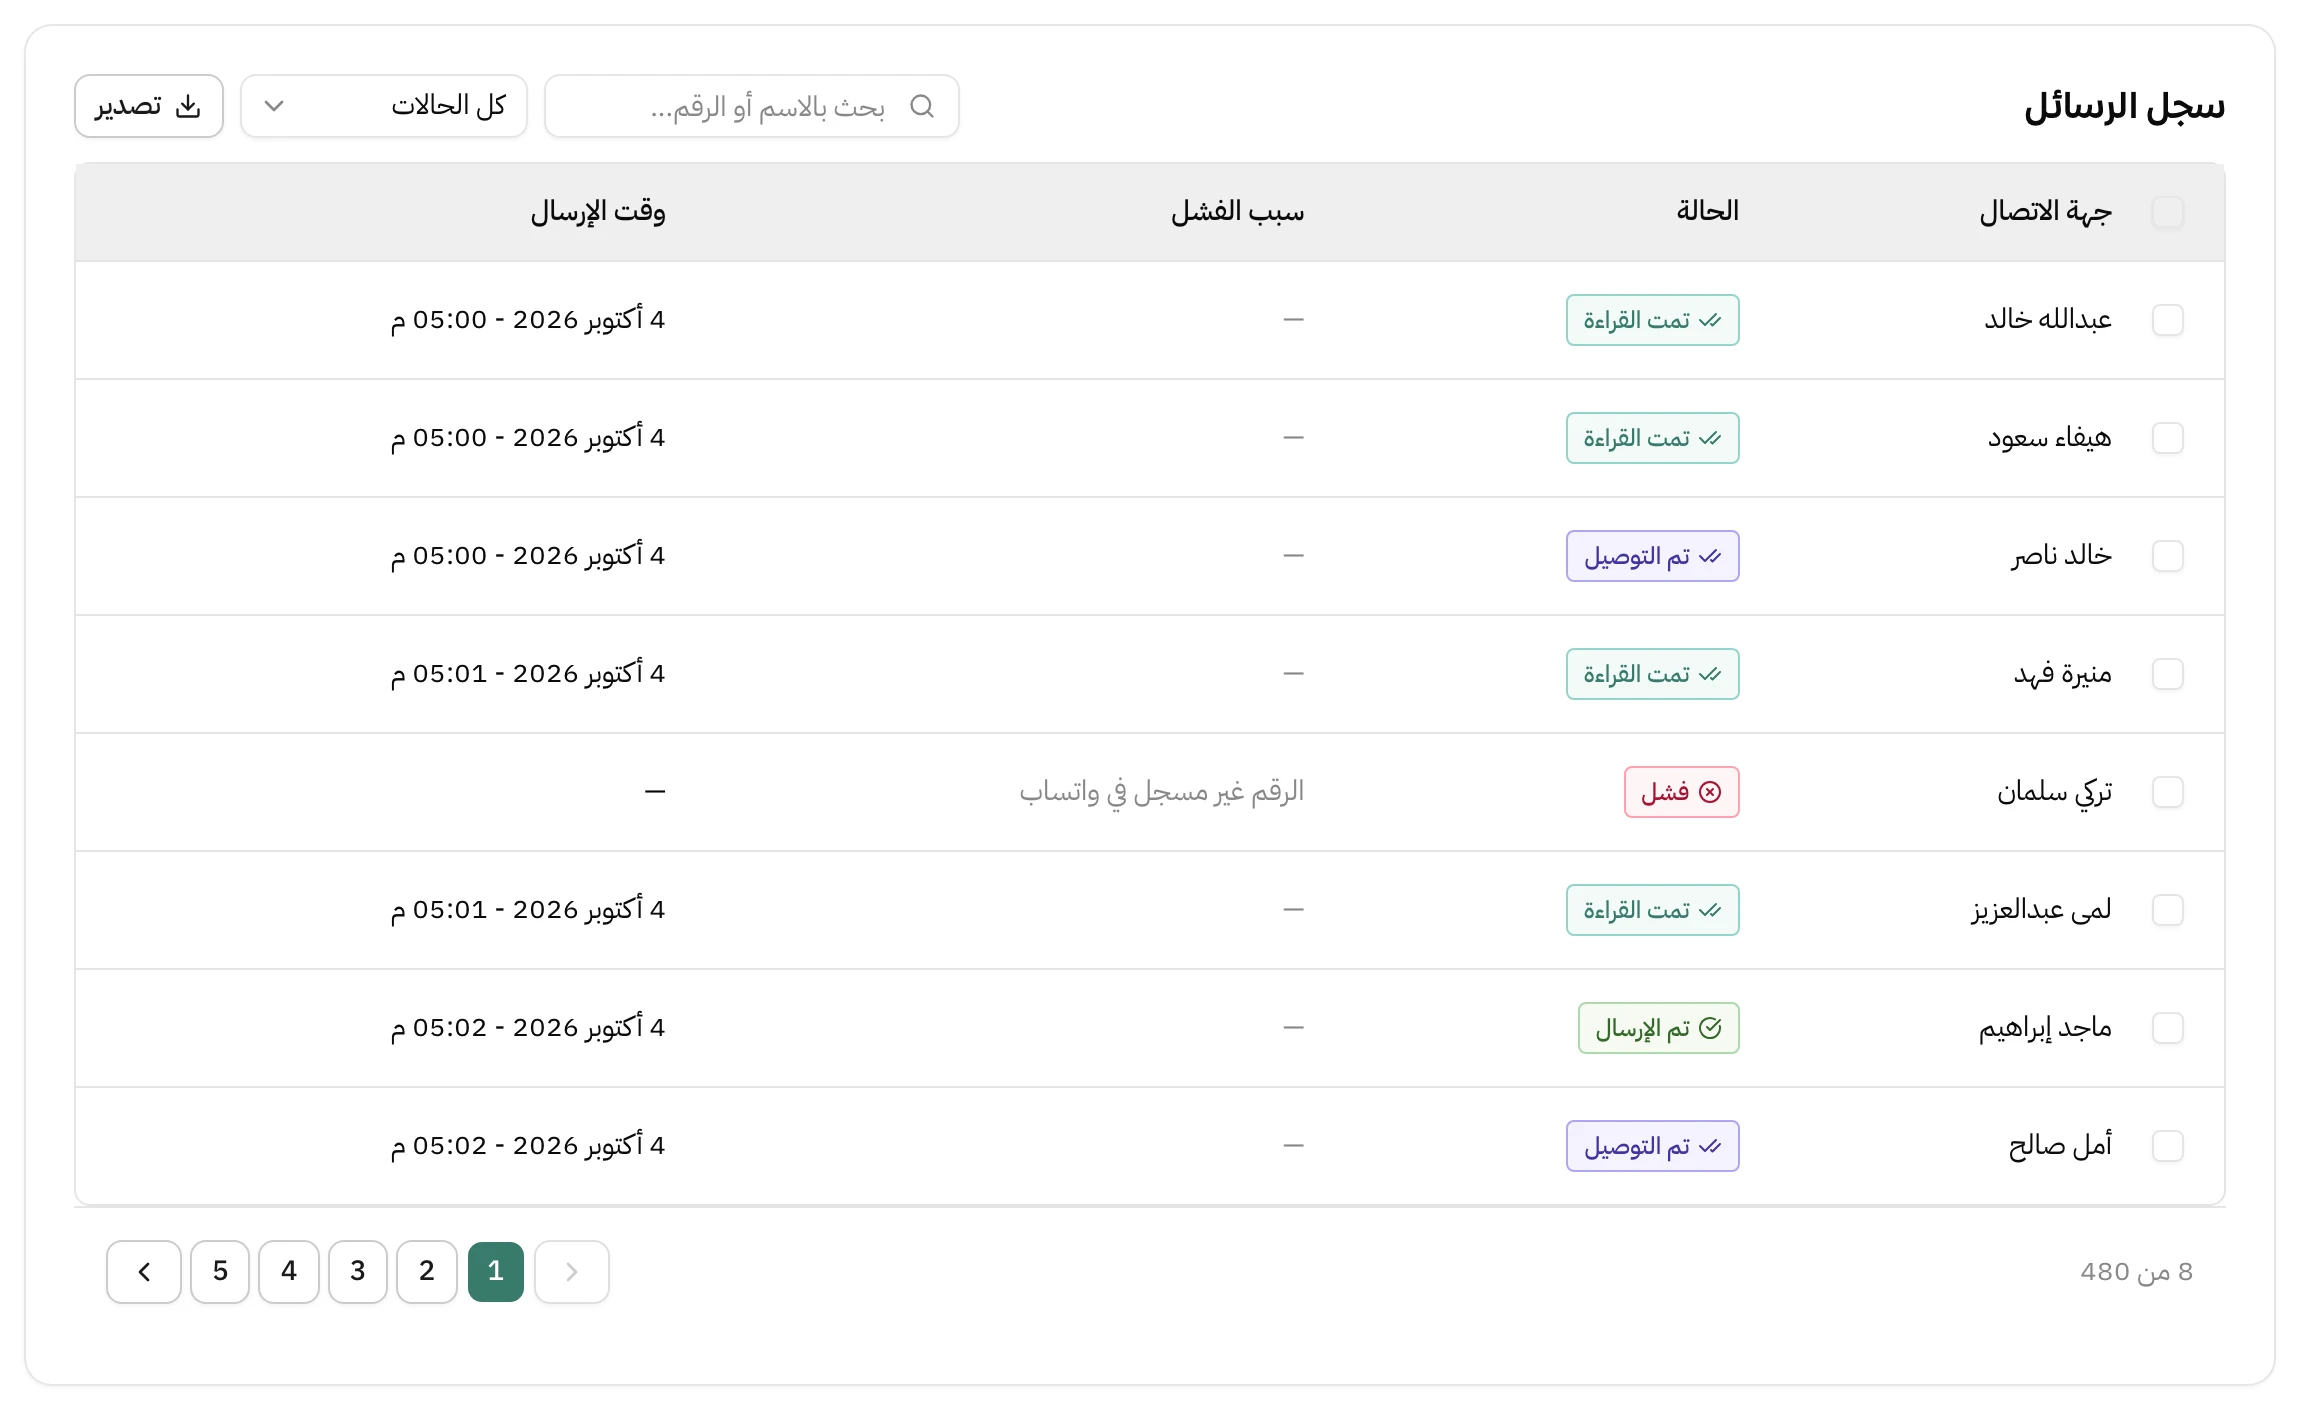The width and height of the screenshot is (2300, 1408).
Task: Tick the ماجد إبراهيم row checkbox
Action: coord(2168,1028)
